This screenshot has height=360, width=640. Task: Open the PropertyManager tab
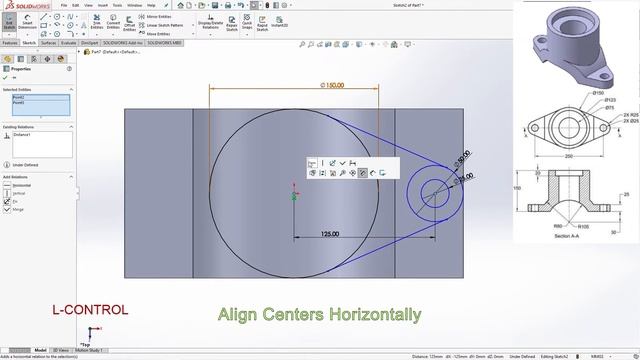pyautogui.click(x=21, y=59)
